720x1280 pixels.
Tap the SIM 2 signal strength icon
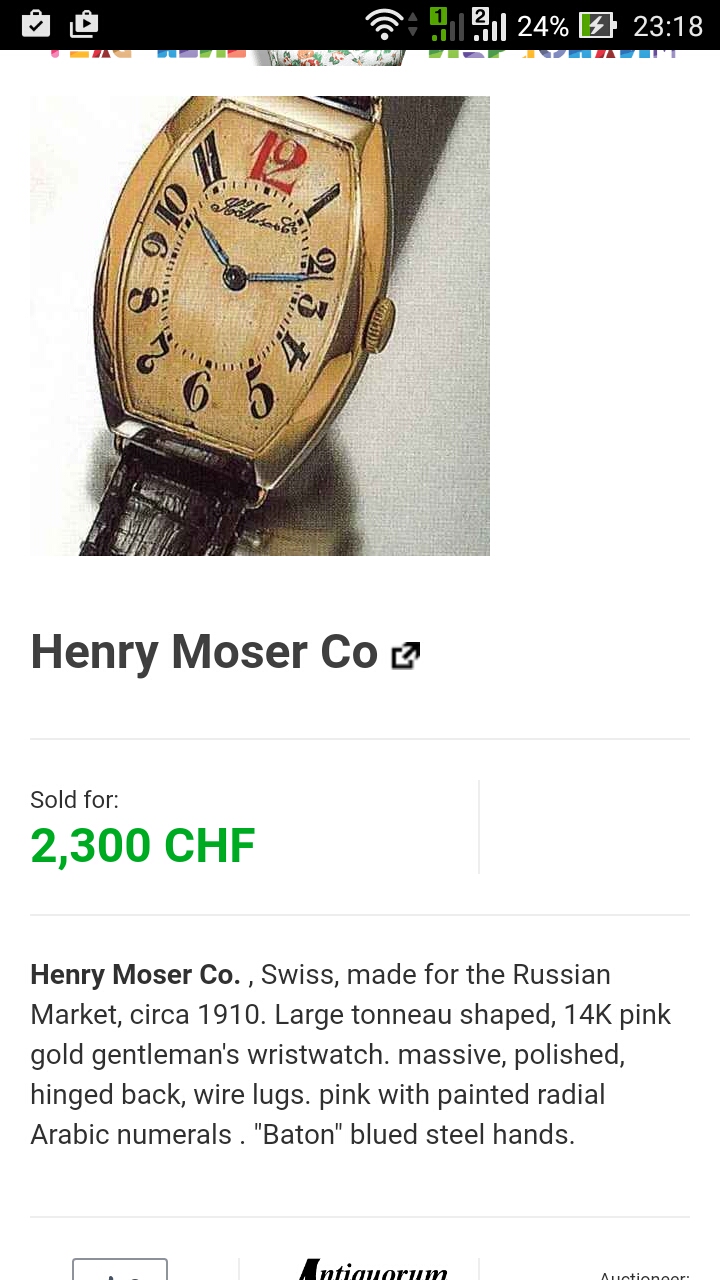pos(489,24)
